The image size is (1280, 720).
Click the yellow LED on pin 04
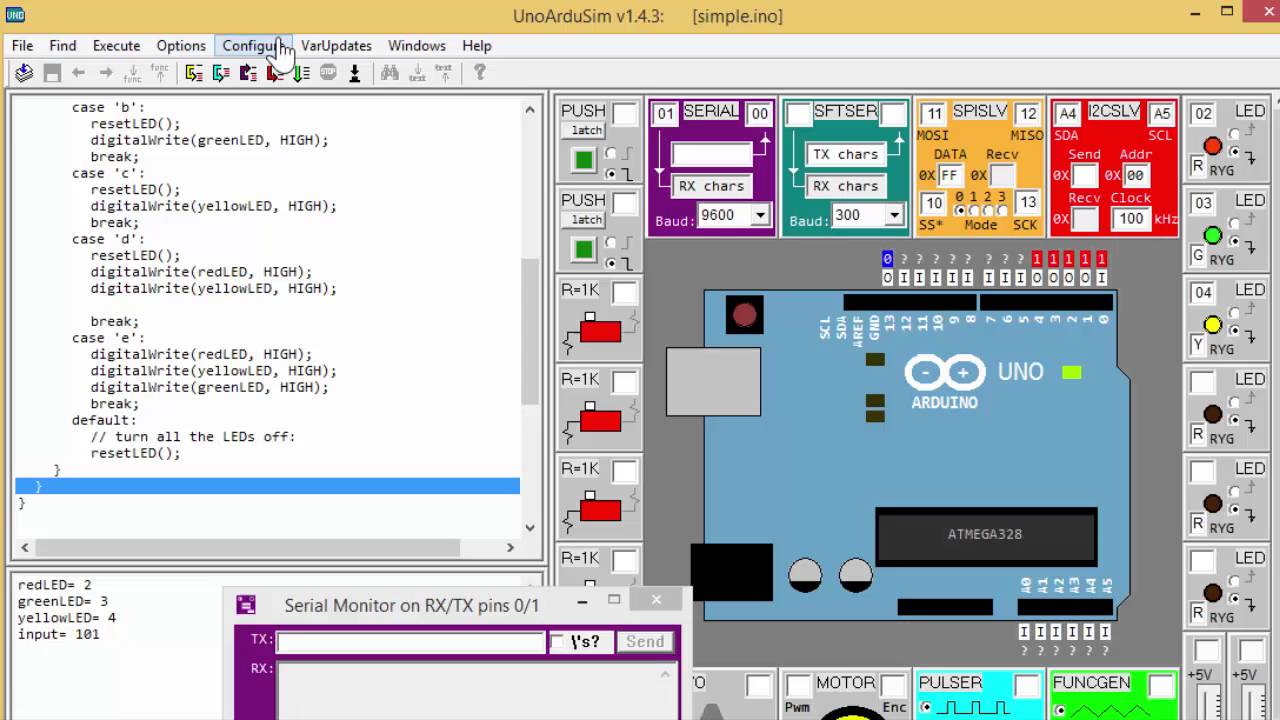[x=1212, y=325]
